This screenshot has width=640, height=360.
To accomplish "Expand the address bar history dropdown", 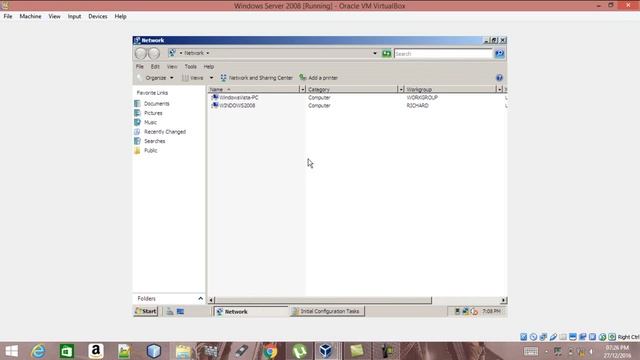I will pos(375,53).
